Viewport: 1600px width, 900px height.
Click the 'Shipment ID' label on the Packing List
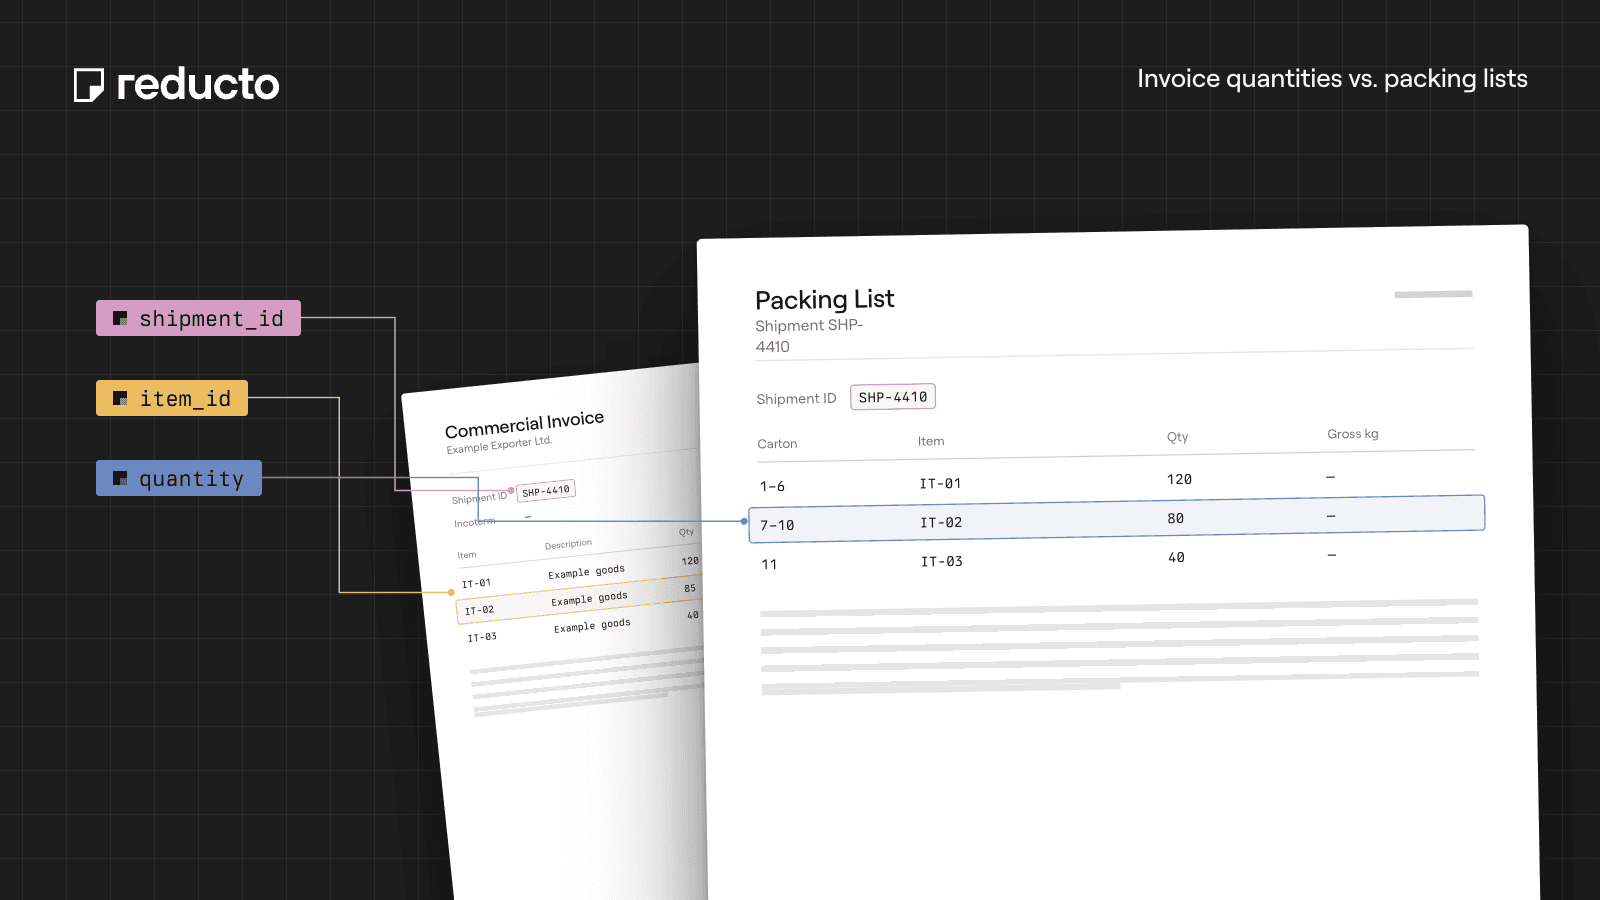click(x=796, y=399)
